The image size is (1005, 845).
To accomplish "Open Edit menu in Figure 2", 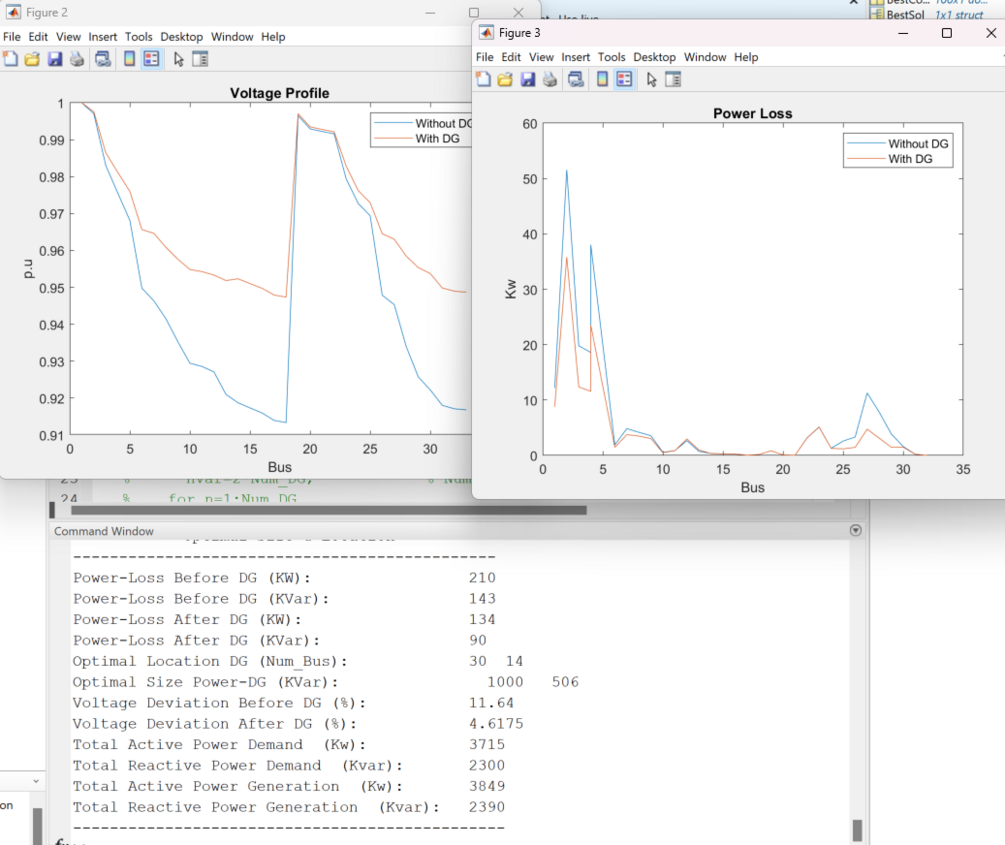I will click(38, 37).
